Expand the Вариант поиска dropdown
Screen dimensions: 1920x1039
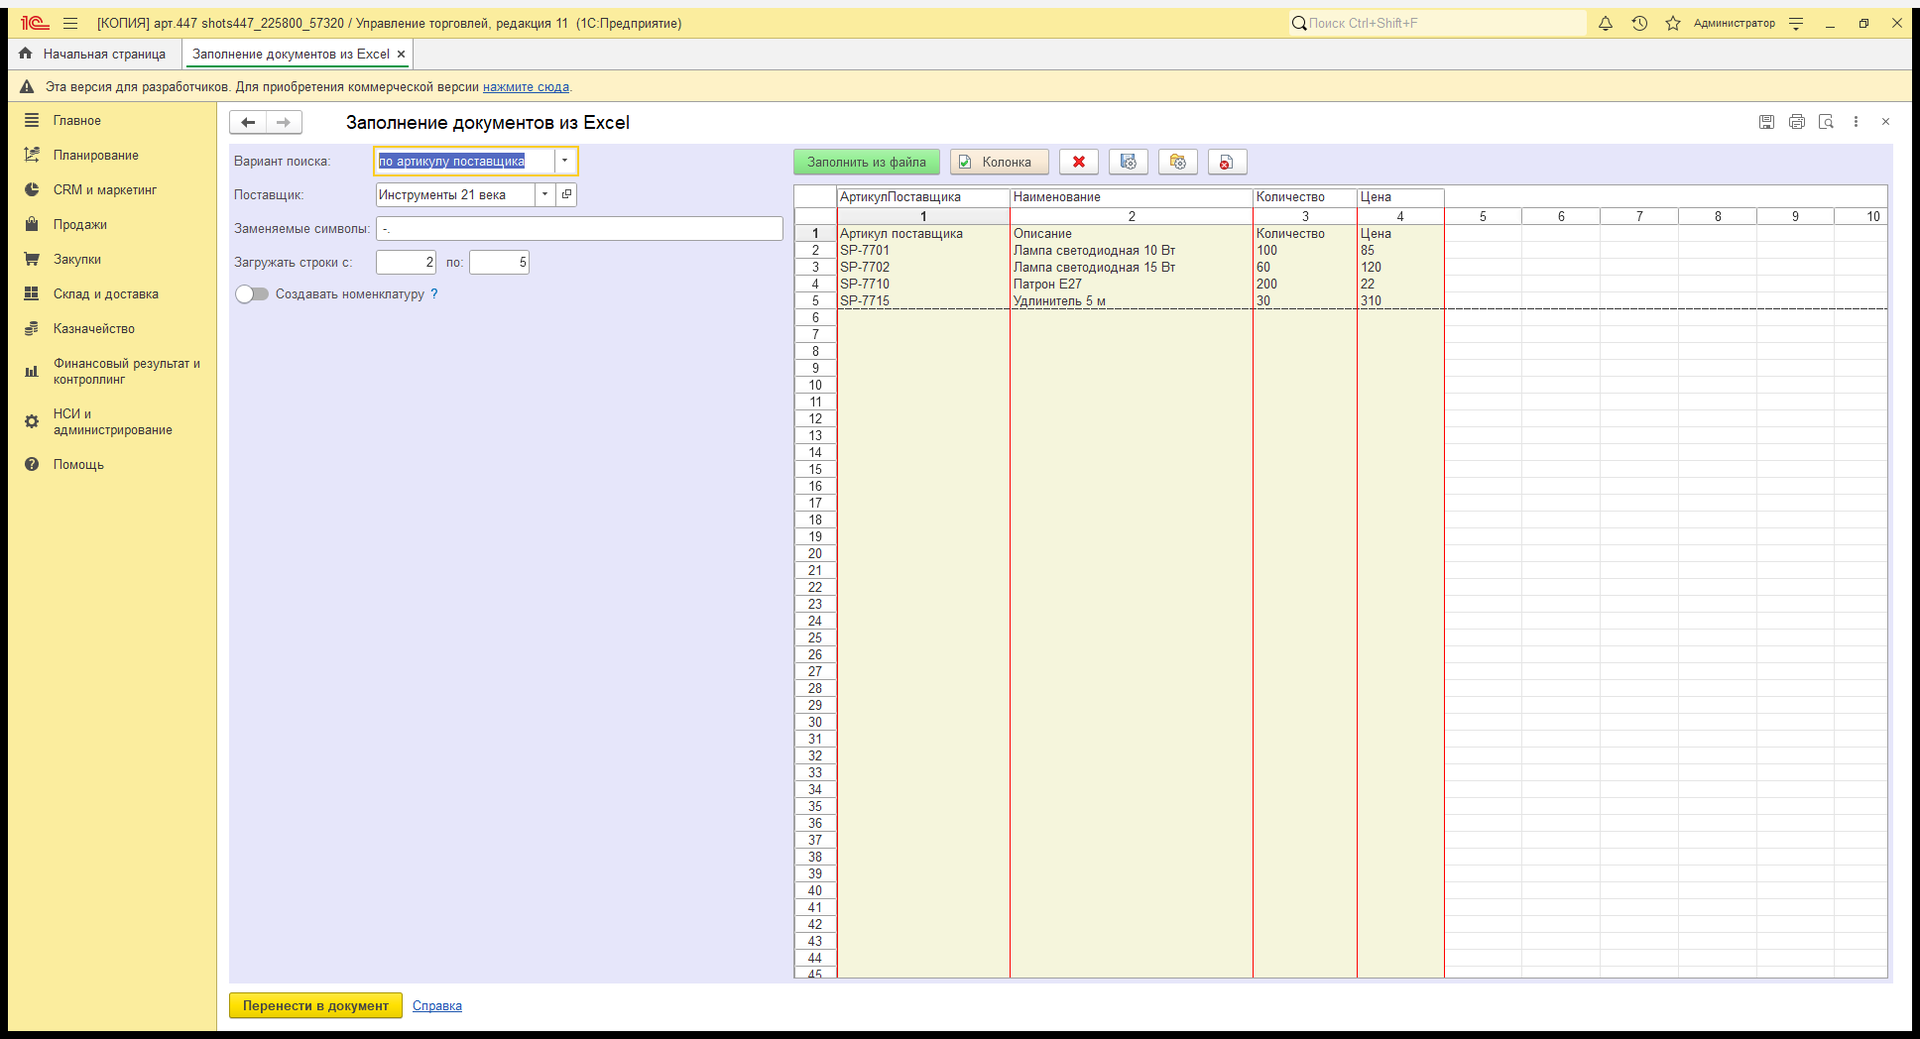(565, 161)
